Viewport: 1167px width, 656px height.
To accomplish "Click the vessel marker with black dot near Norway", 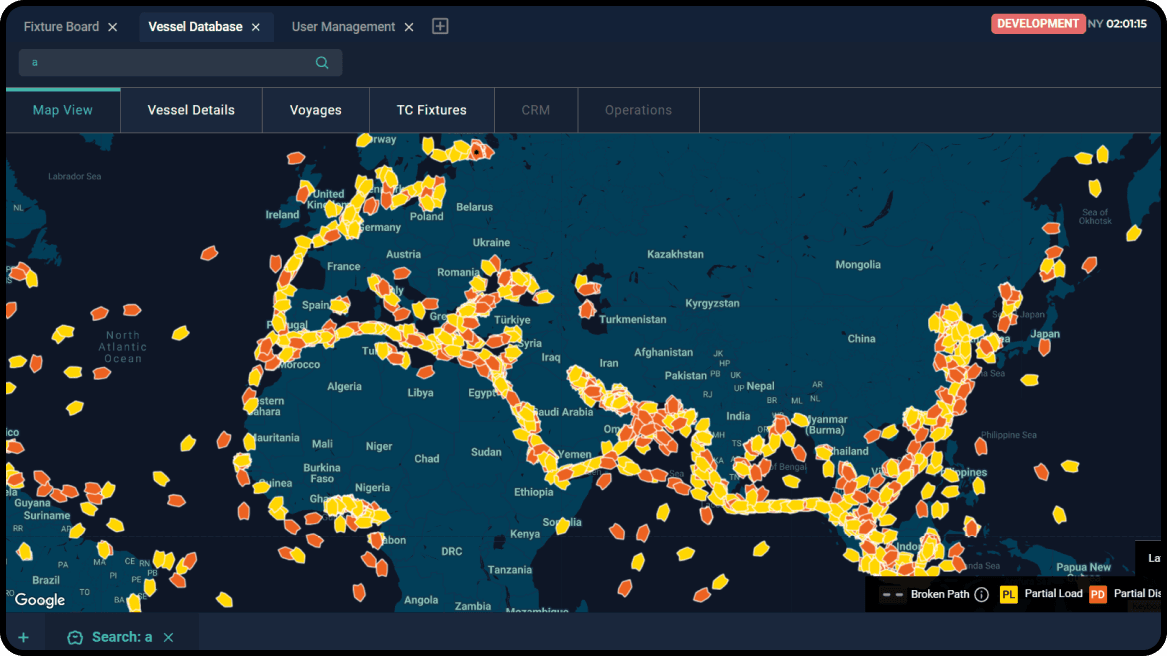I will click(x=477, y=152).
